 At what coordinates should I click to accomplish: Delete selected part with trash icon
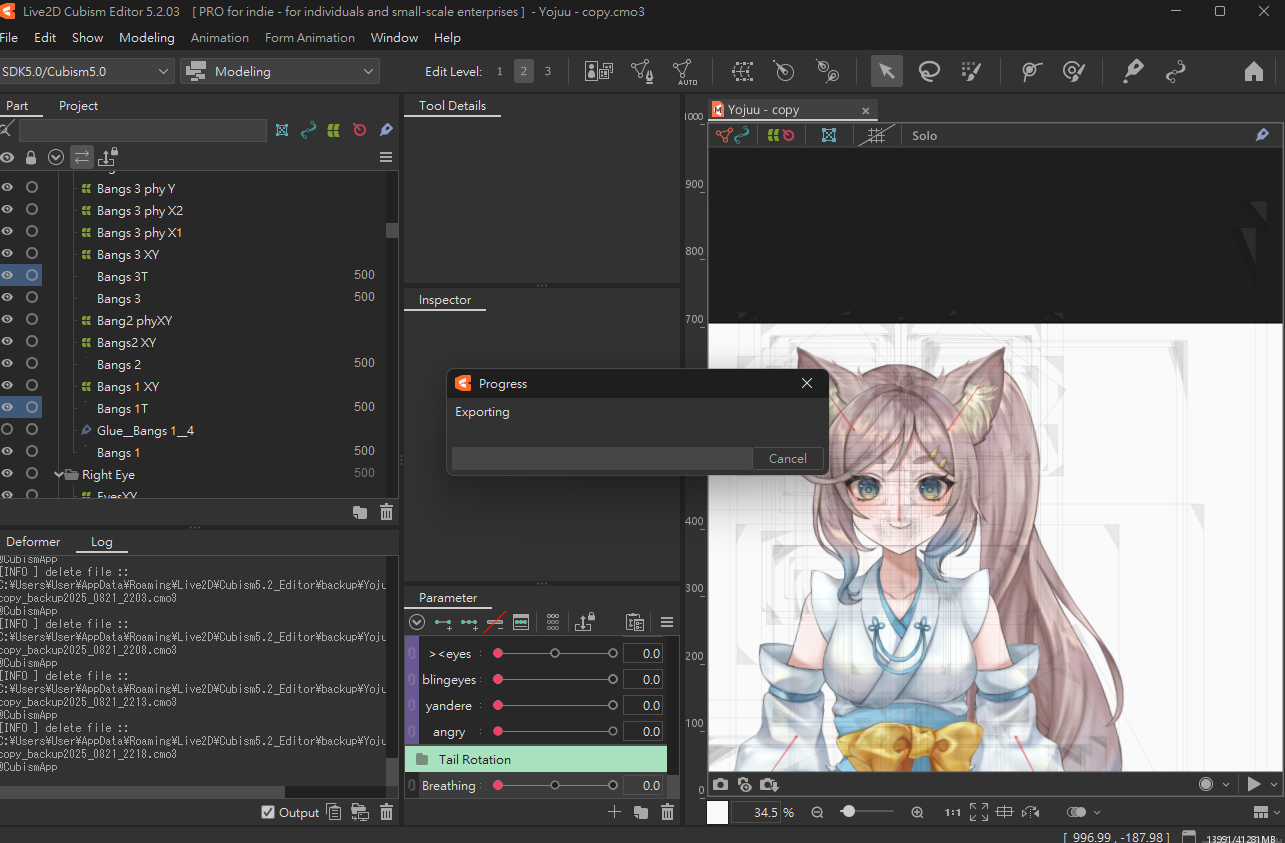click(386, 512)
